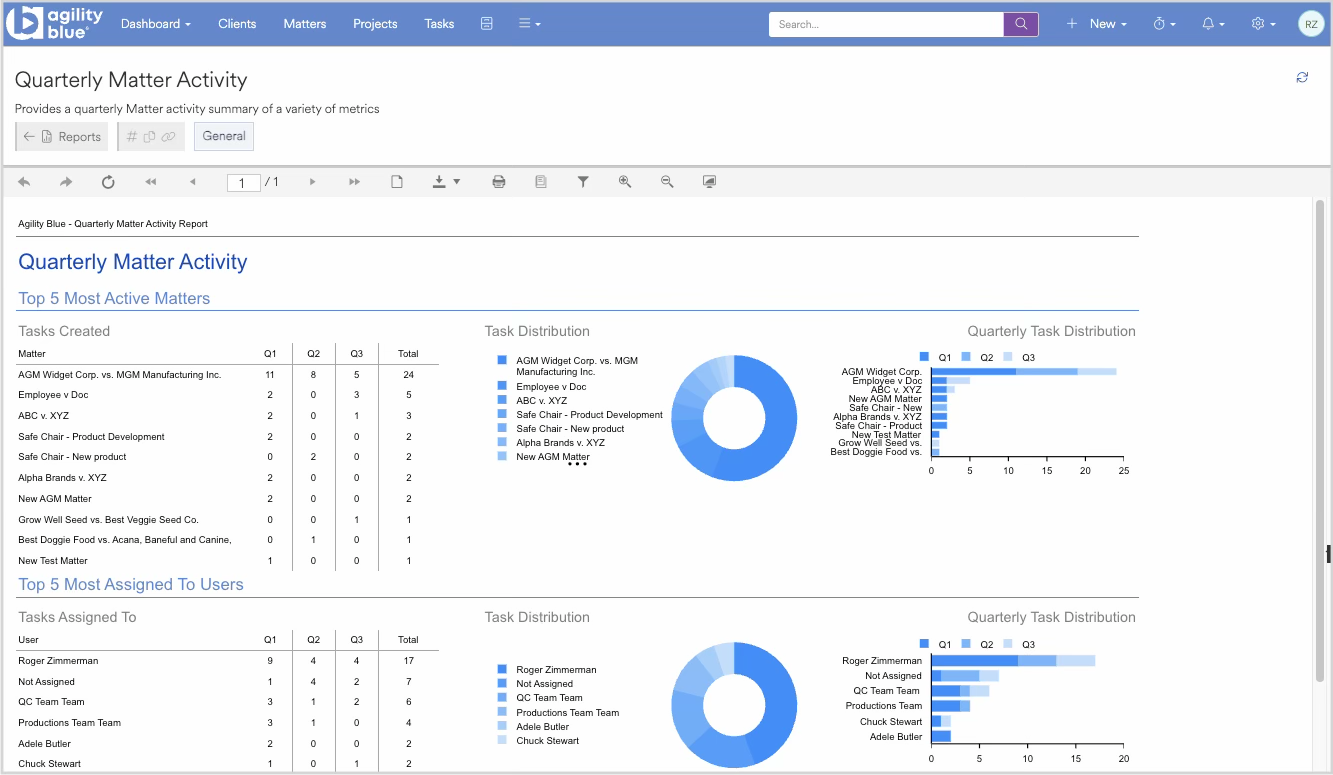Click the Matter column header
The height and width of the screenshot is (775, 1333).
32,354
